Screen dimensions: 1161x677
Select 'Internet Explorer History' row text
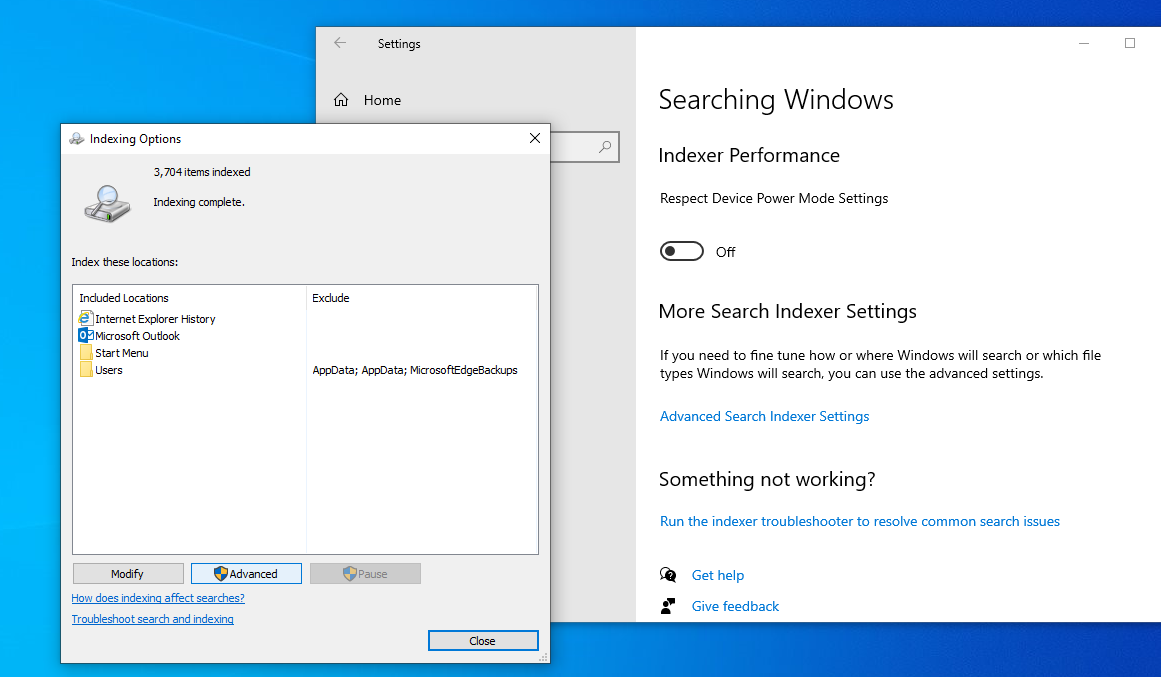(155, 319)
